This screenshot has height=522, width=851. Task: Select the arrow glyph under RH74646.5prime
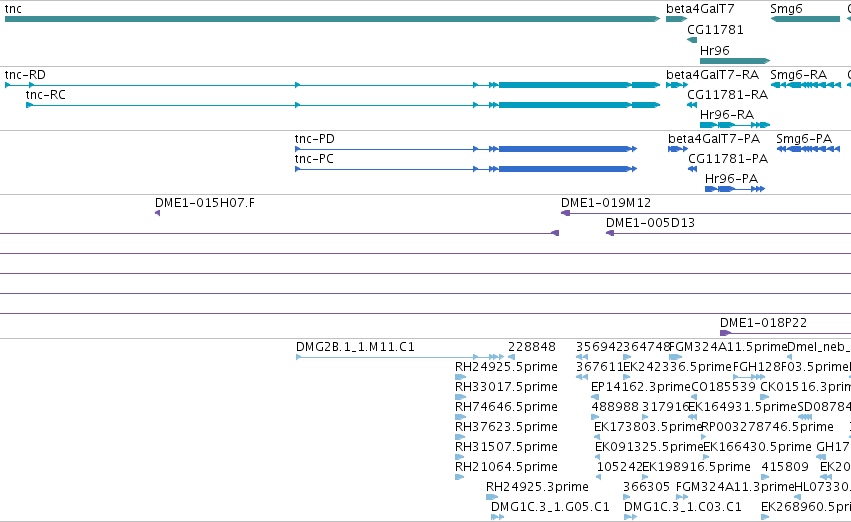tap(460, 417)
